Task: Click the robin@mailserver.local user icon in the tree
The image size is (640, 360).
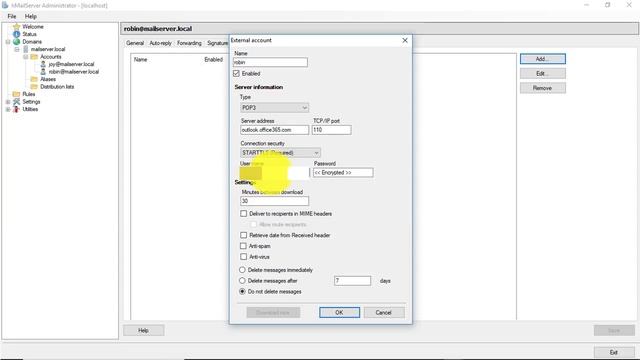Action: (43, 71)
